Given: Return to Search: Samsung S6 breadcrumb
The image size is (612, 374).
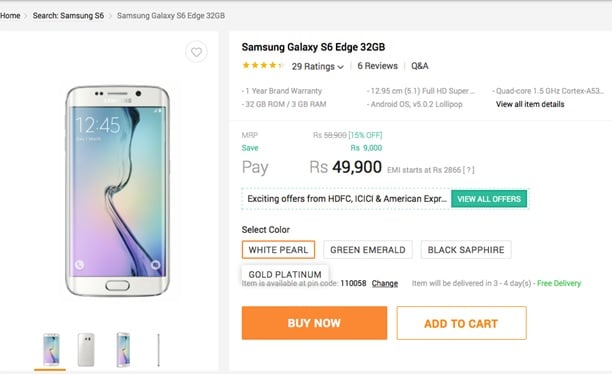Looking at the screenshot, I should 68,16.
